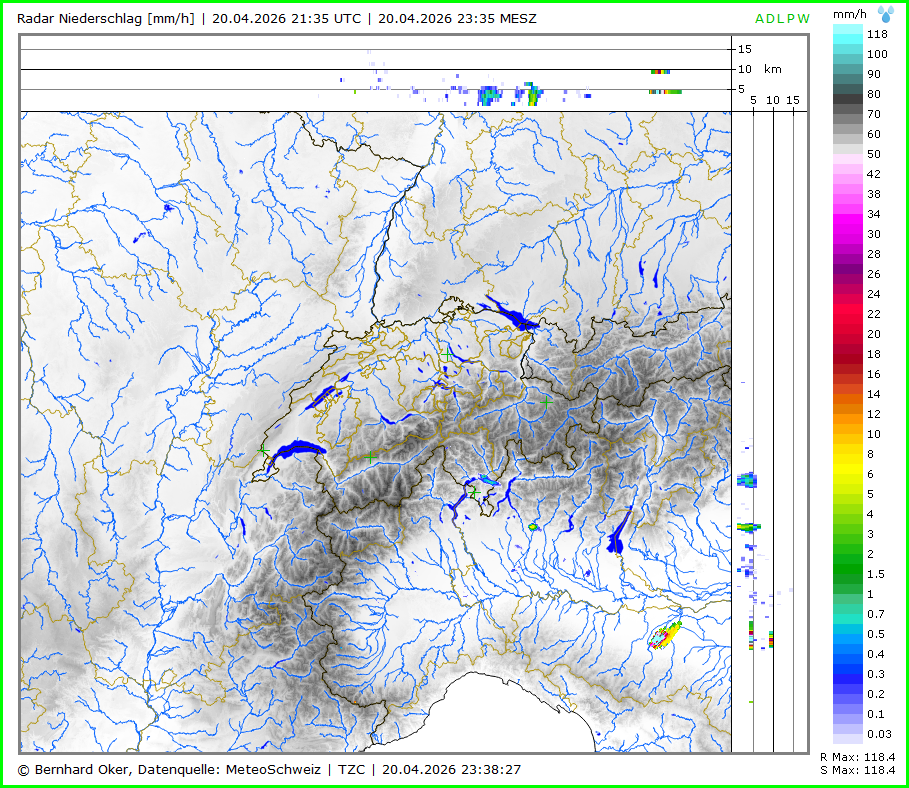The width and height of the screenshot is (909, 788).
Task: Click the Weissfluhgipfel radar cross in eastern Switzerland
Action: point(546,401)
